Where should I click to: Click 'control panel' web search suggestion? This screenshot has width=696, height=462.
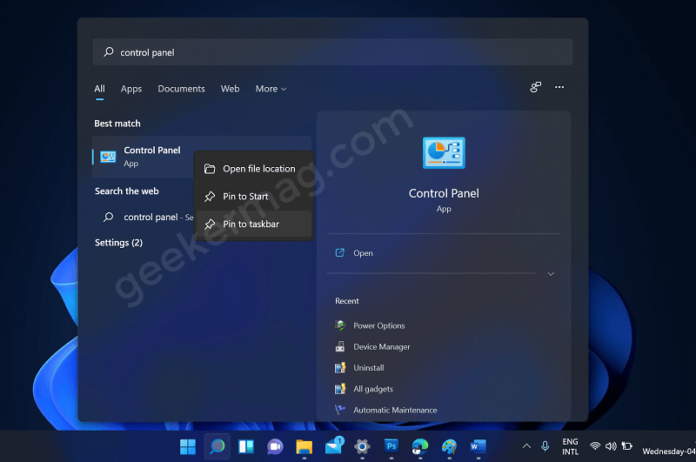tap(148, 217)
